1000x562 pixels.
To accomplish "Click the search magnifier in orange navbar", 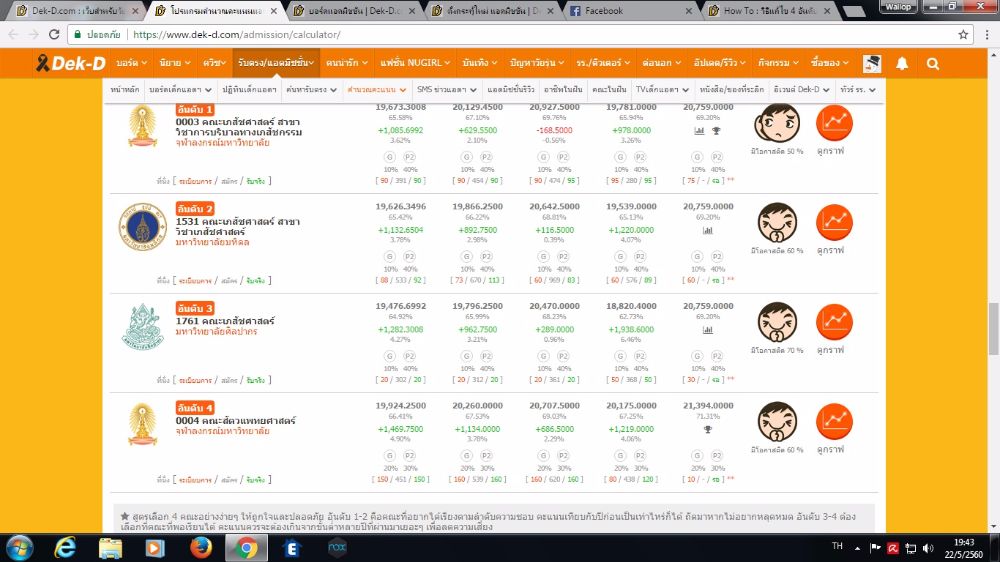I will click(x=932, y=63).
